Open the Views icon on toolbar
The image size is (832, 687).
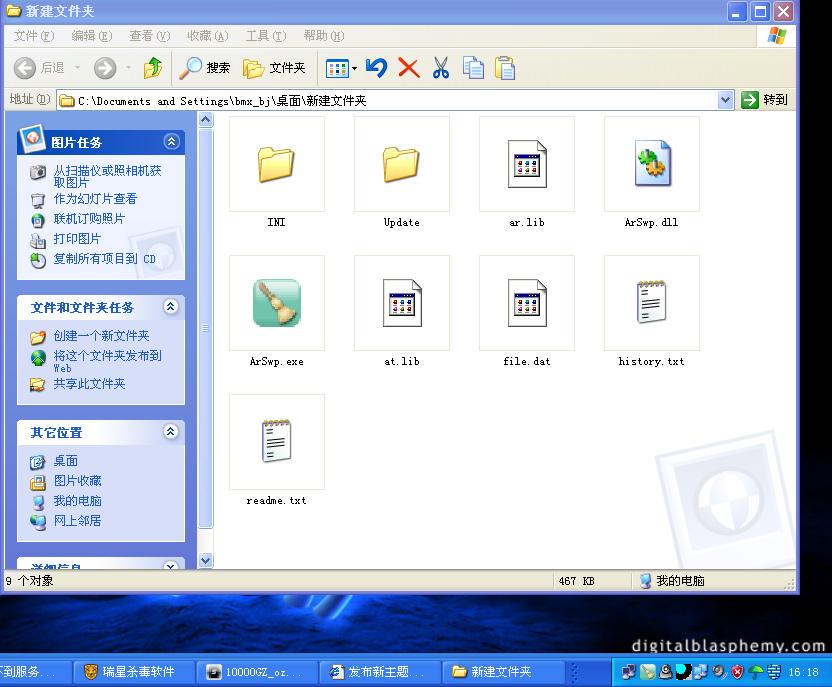pos(337,68)
